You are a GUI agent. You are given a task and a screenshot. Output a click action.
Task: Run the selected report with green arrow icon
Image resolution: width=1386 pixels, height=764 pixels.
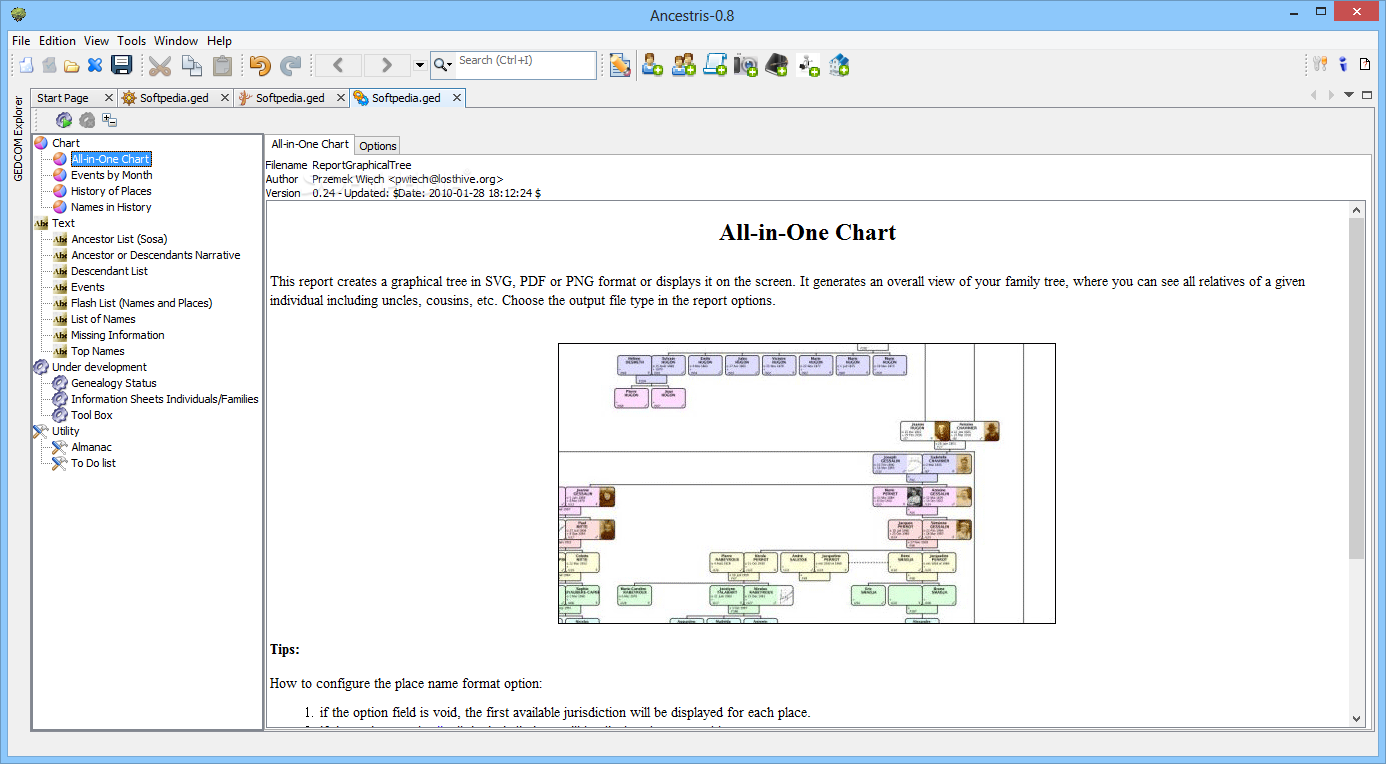tap(64, 120)
